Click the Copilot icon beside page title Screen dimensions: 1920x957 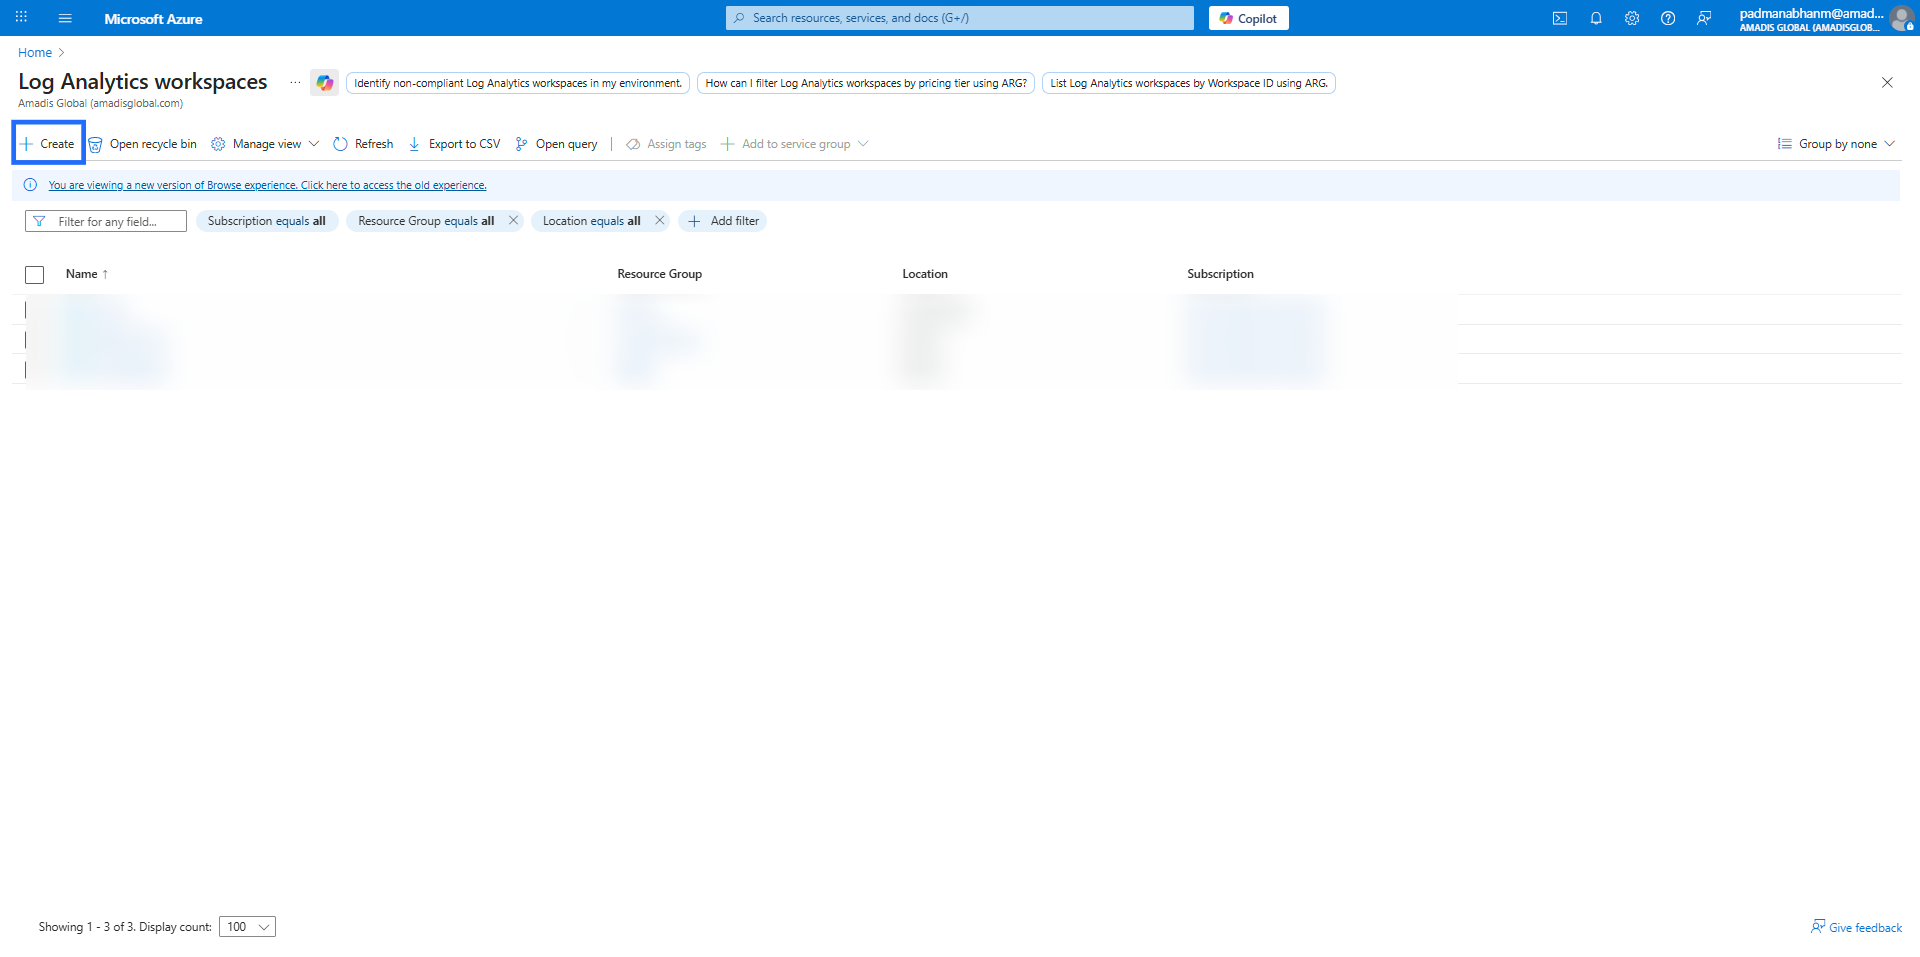pos(324,83)
